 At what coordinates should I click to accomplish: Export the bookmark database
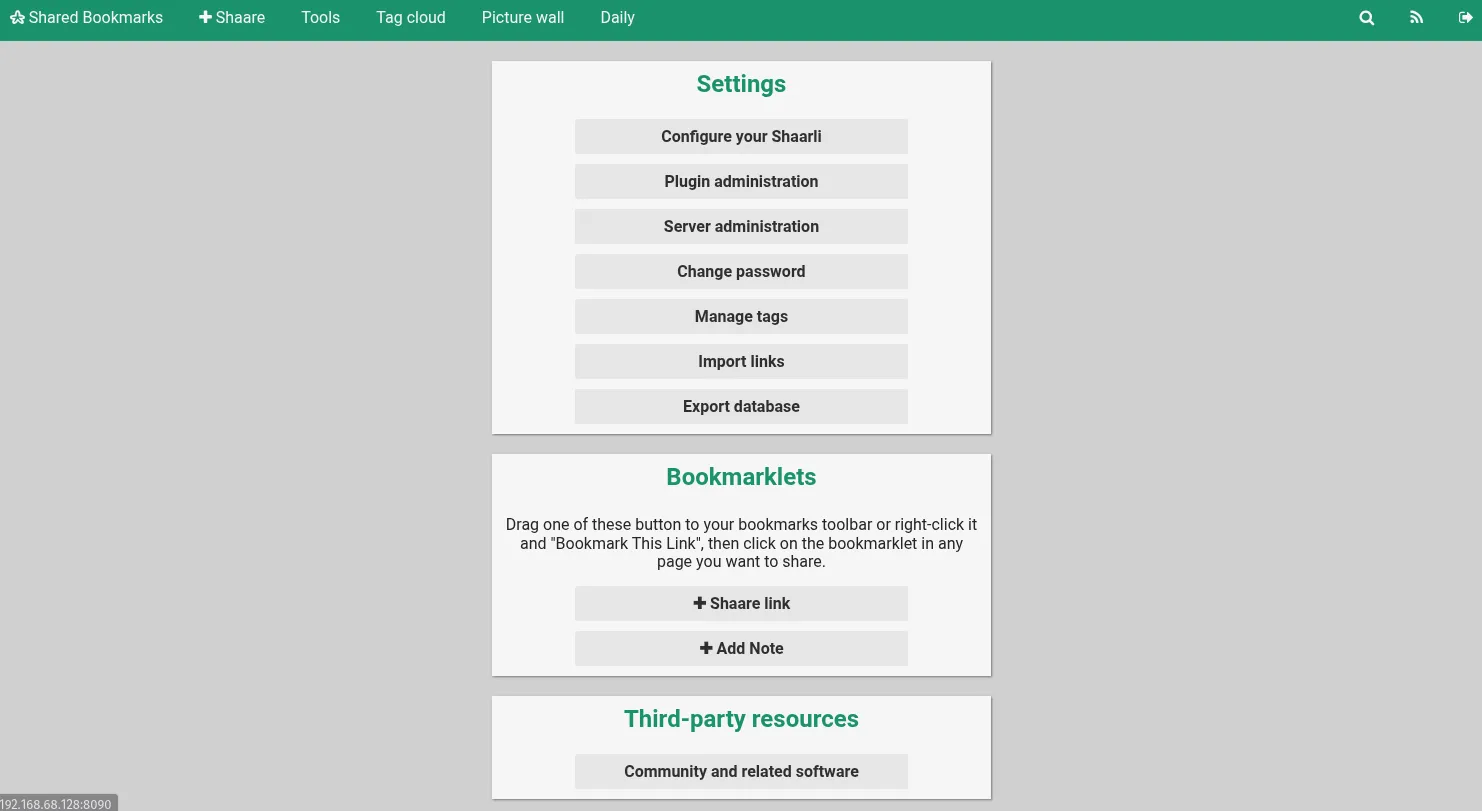pyautogui.click(x=741, y=406)
